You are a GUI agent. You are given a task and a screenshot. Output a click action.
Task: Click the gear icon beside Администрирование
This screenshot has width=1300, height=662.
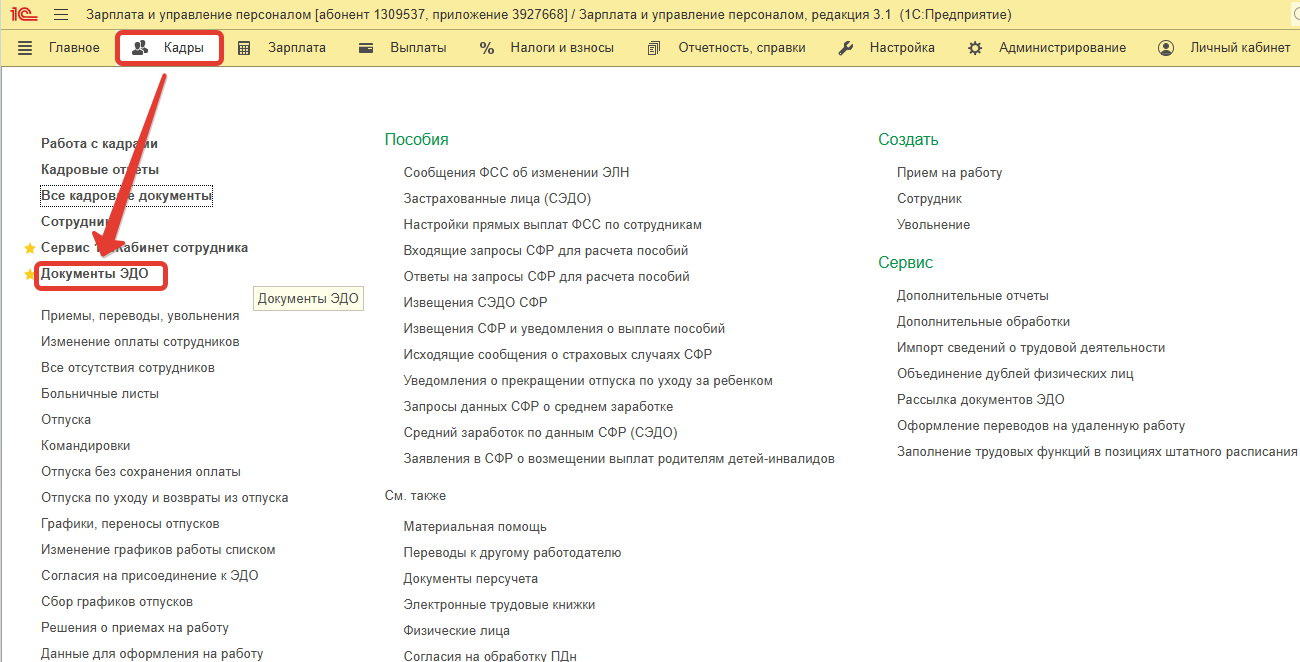(x=975, y=48)
